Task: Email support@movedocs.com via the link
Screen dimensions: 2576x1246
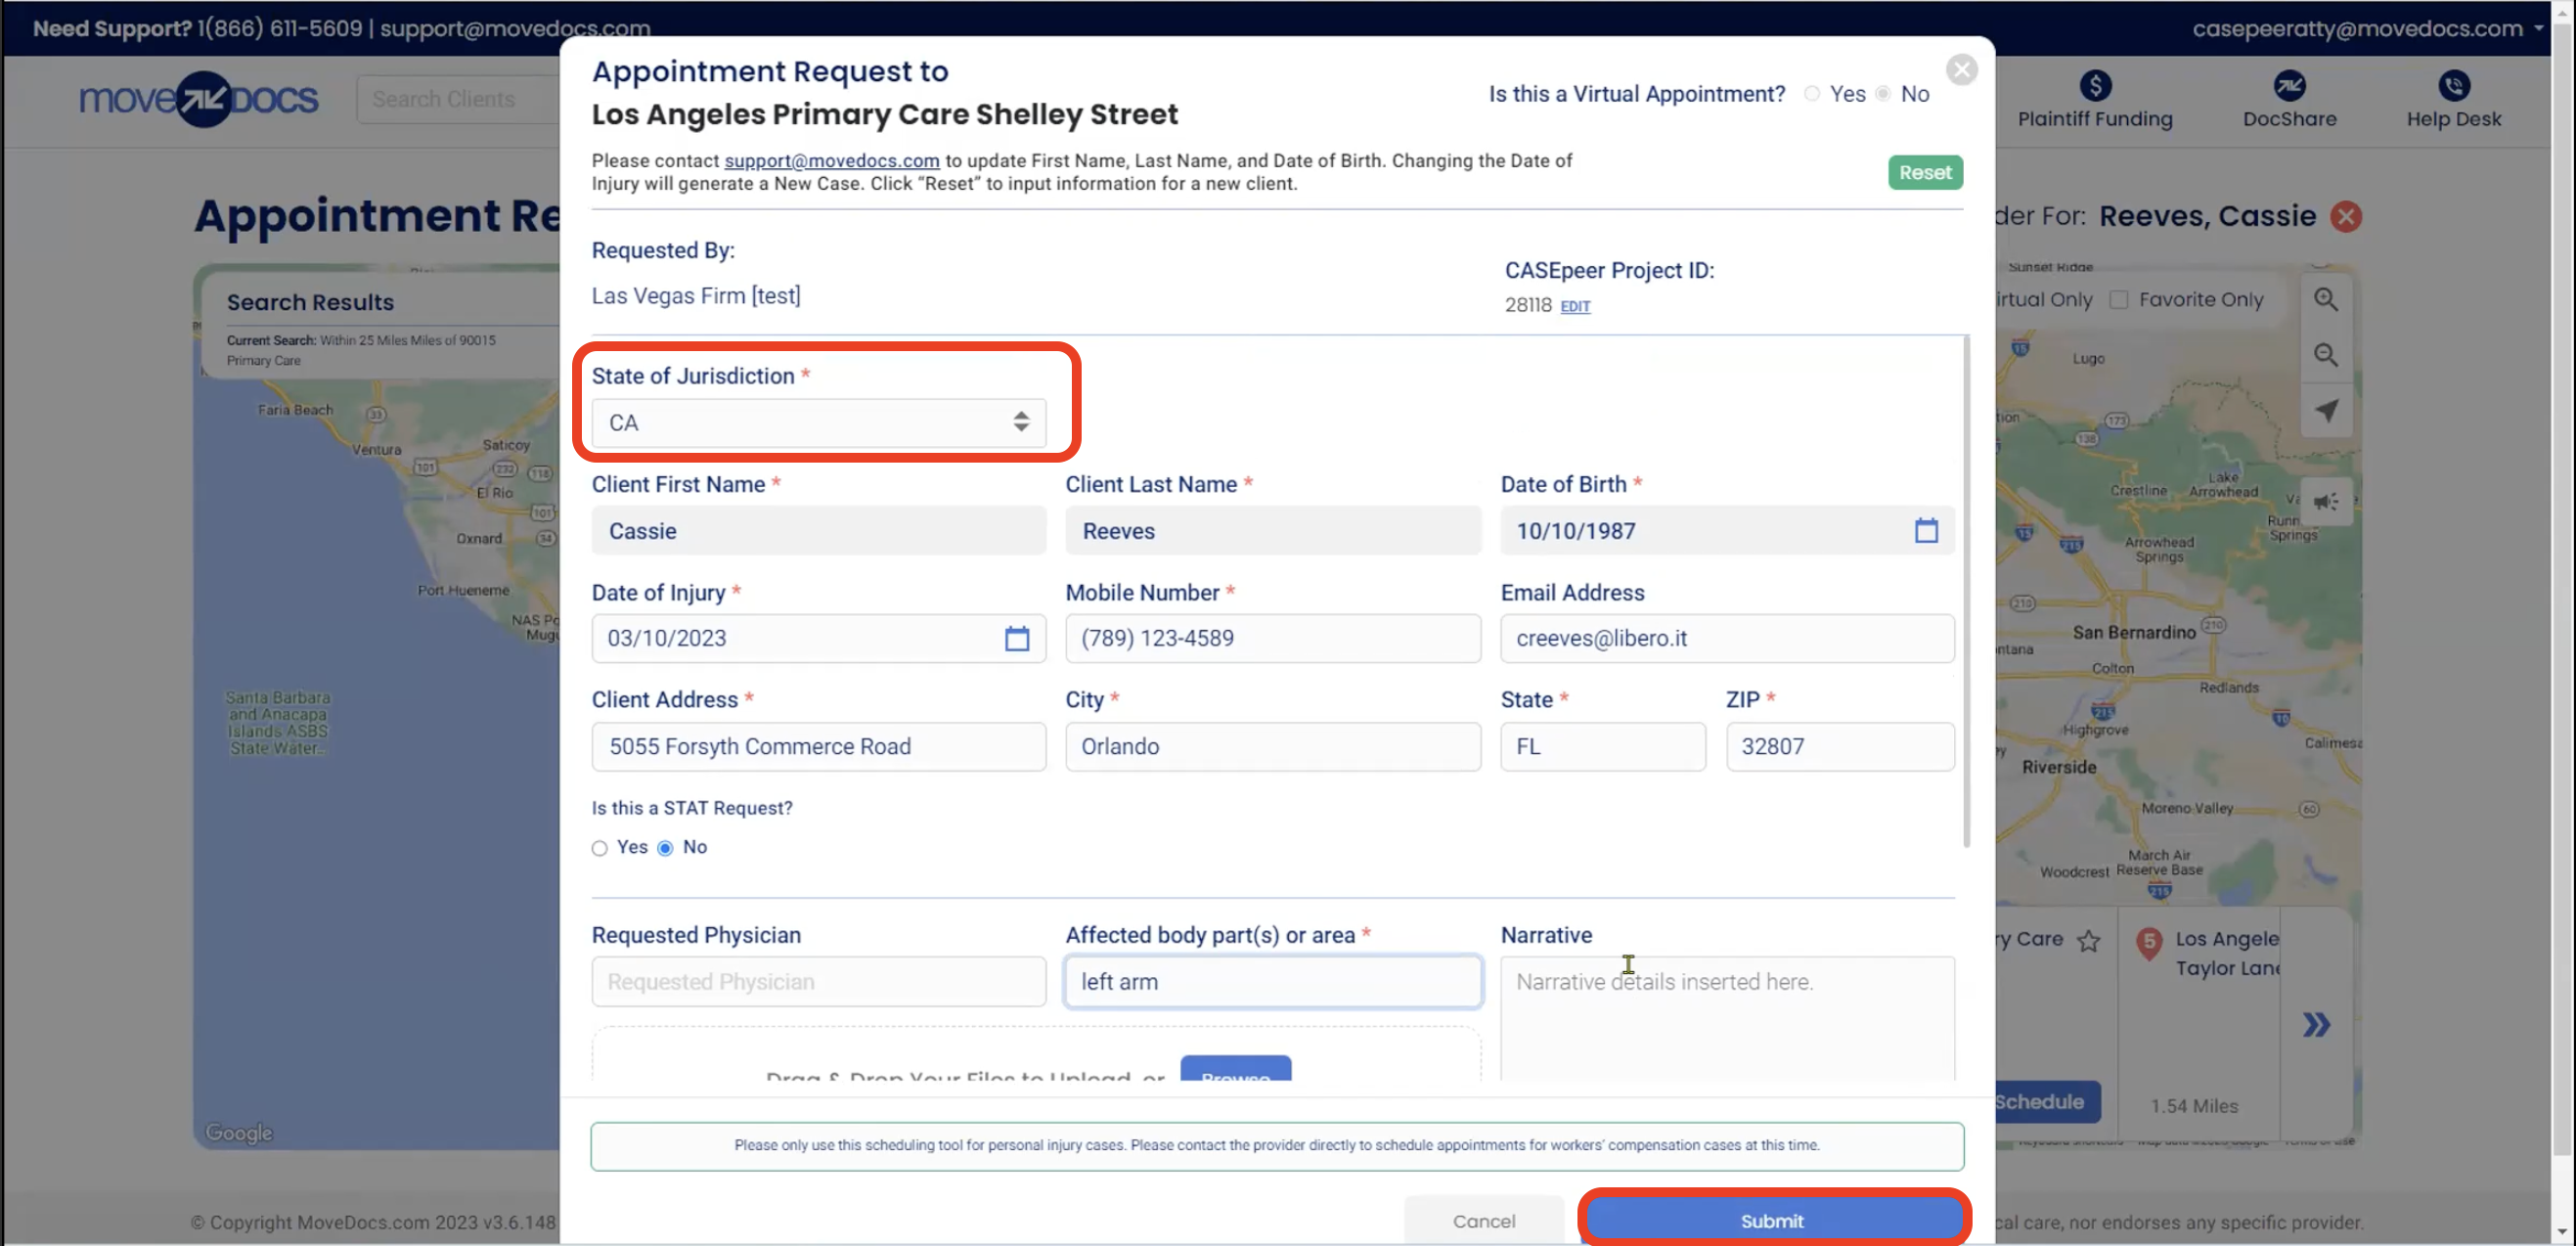Action: click(831, 160)
